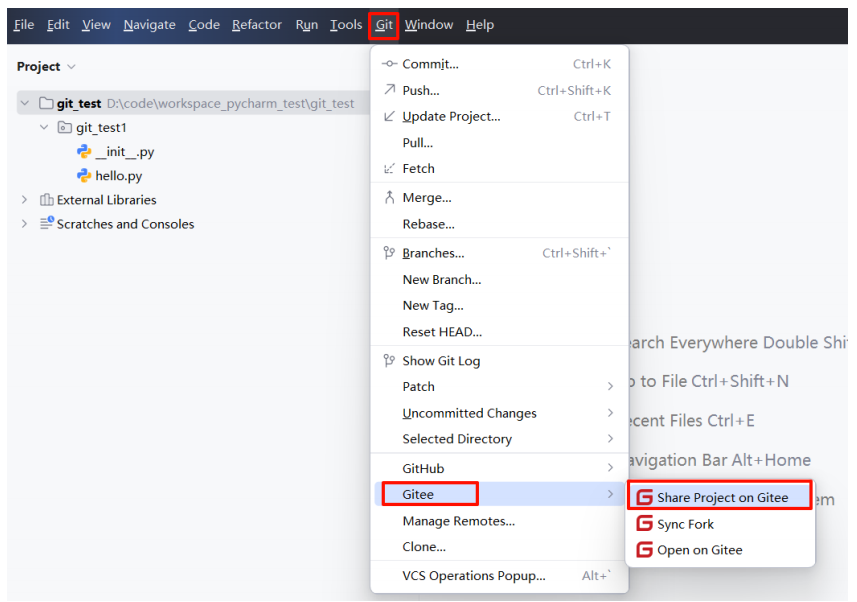Click the External Libraries icon

46,200
